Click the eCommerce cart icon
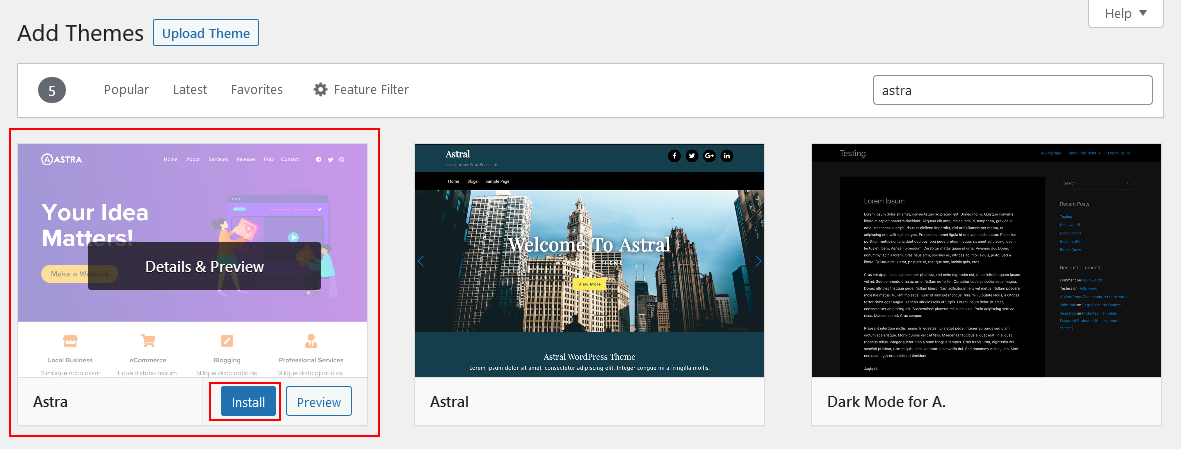 148,341
